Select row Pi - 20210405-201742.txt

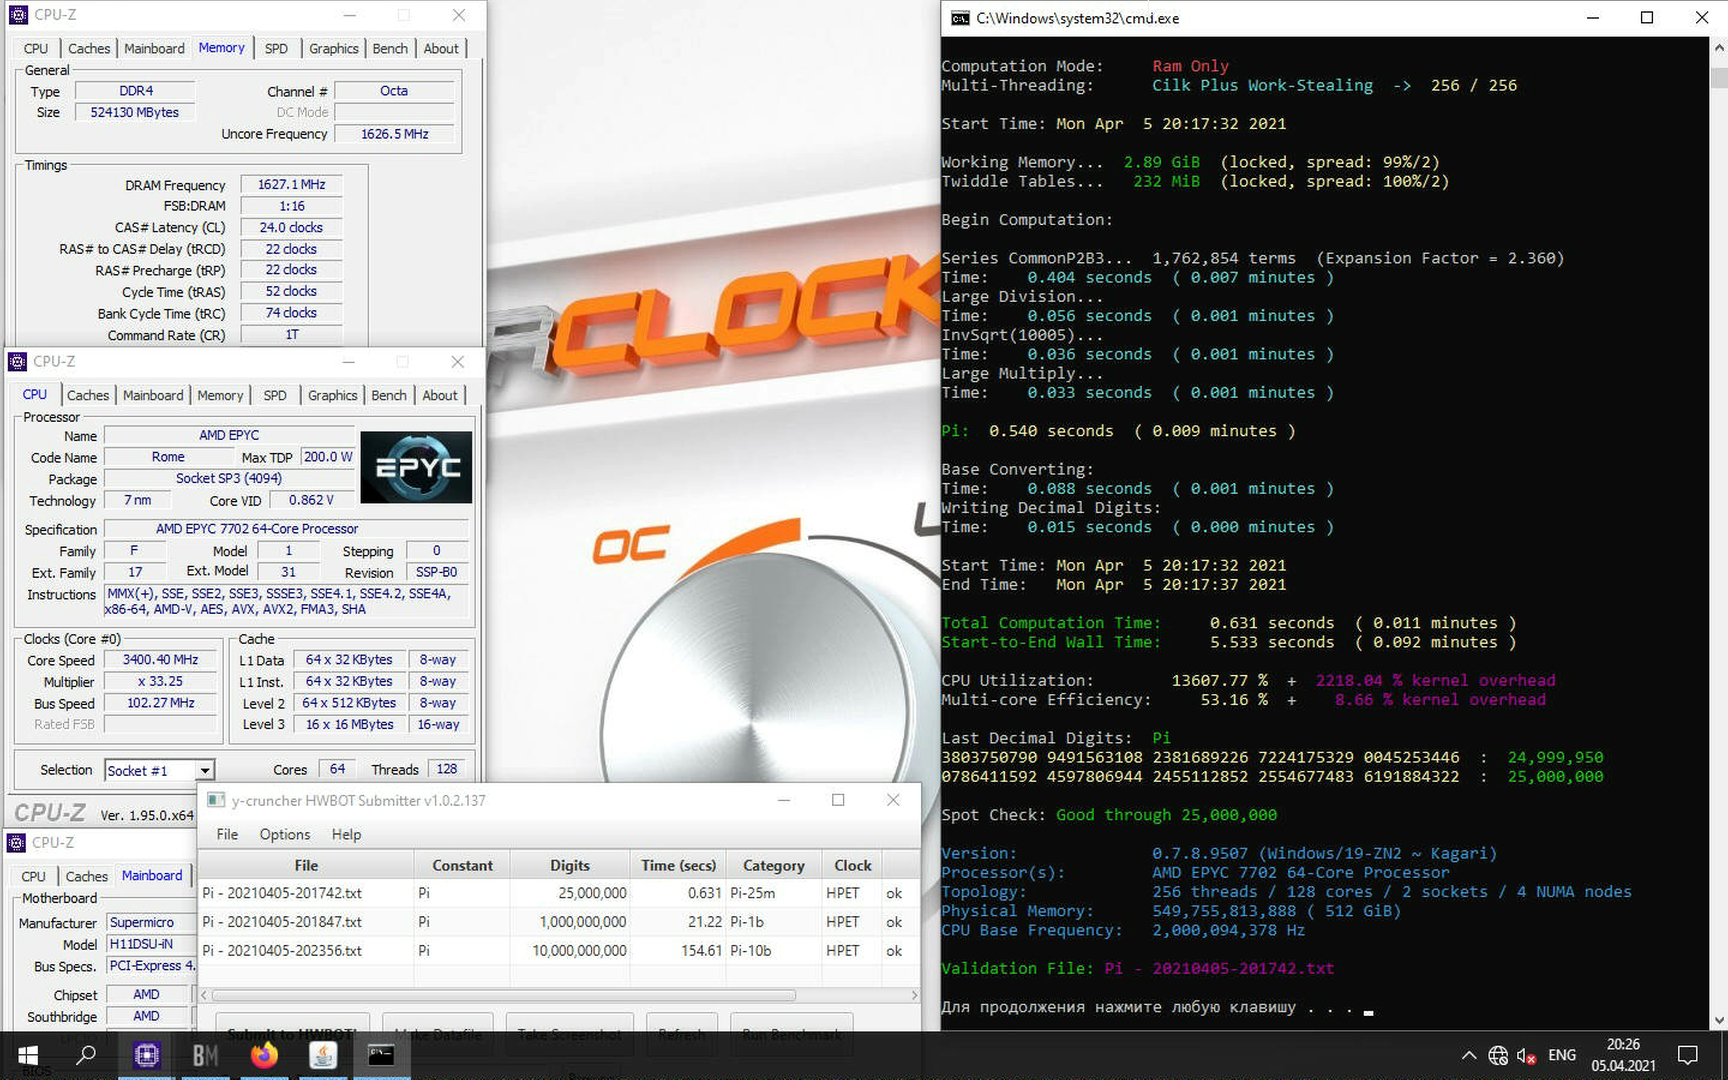[559, 893]
